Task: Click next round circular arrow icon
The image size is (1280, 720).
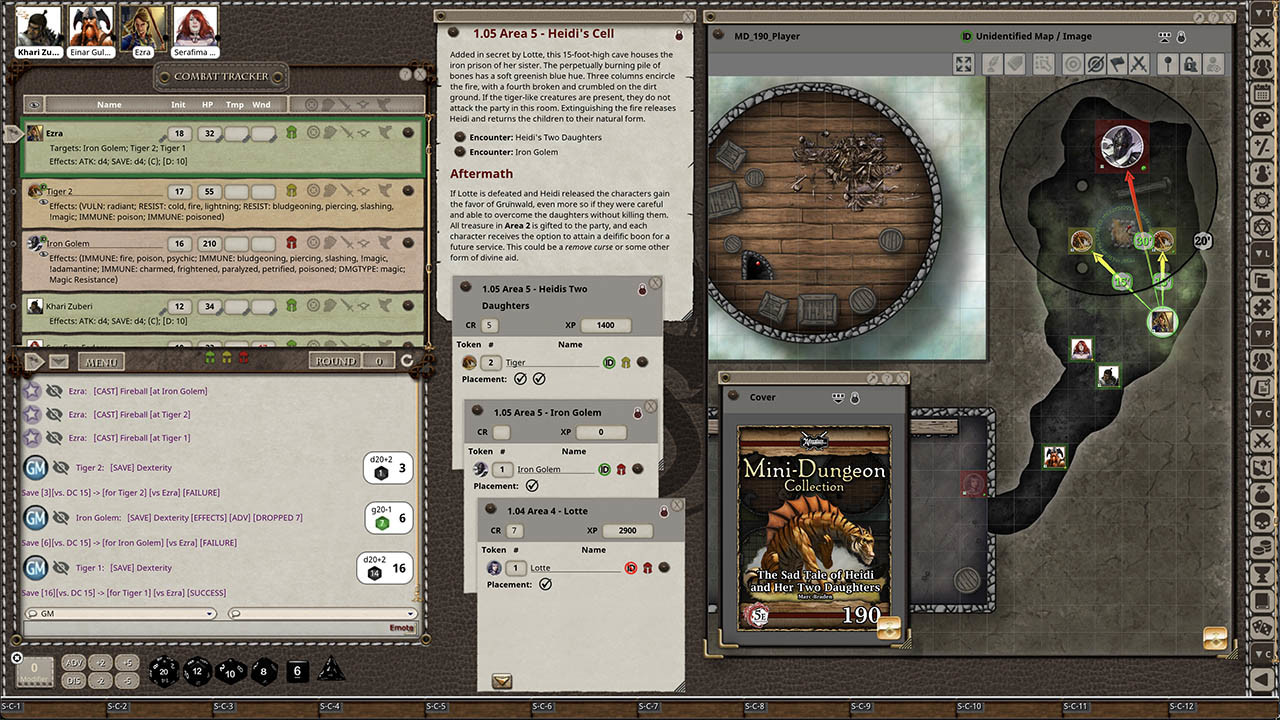Action: pyautogui.click(x=407, y=361)
